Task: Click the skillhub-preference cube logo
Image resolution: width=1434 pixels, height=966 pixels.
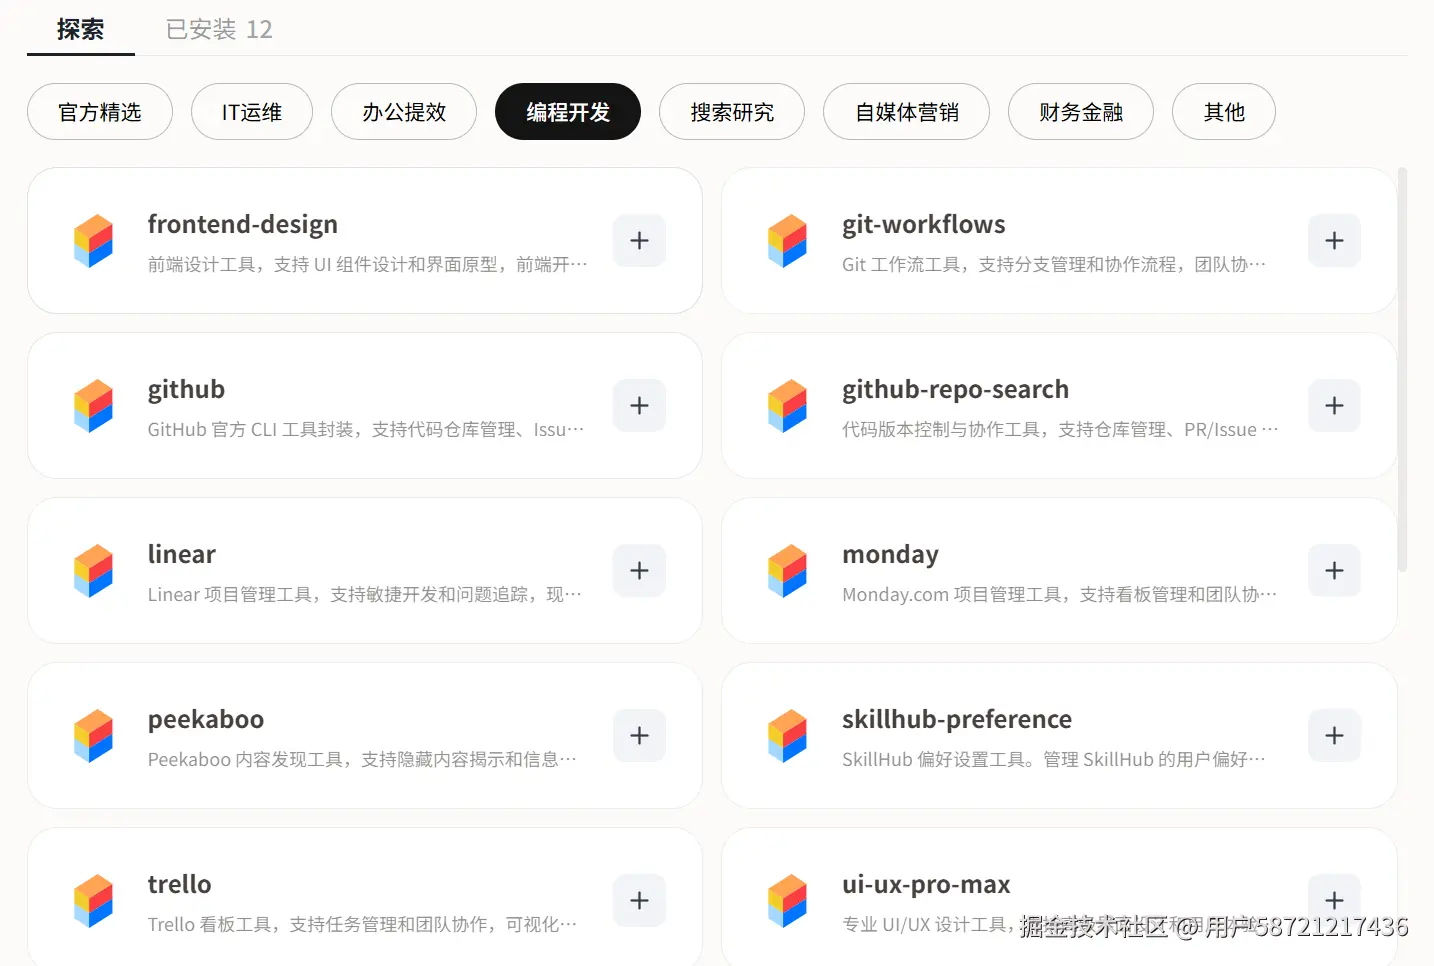Action: coord(787,736)
